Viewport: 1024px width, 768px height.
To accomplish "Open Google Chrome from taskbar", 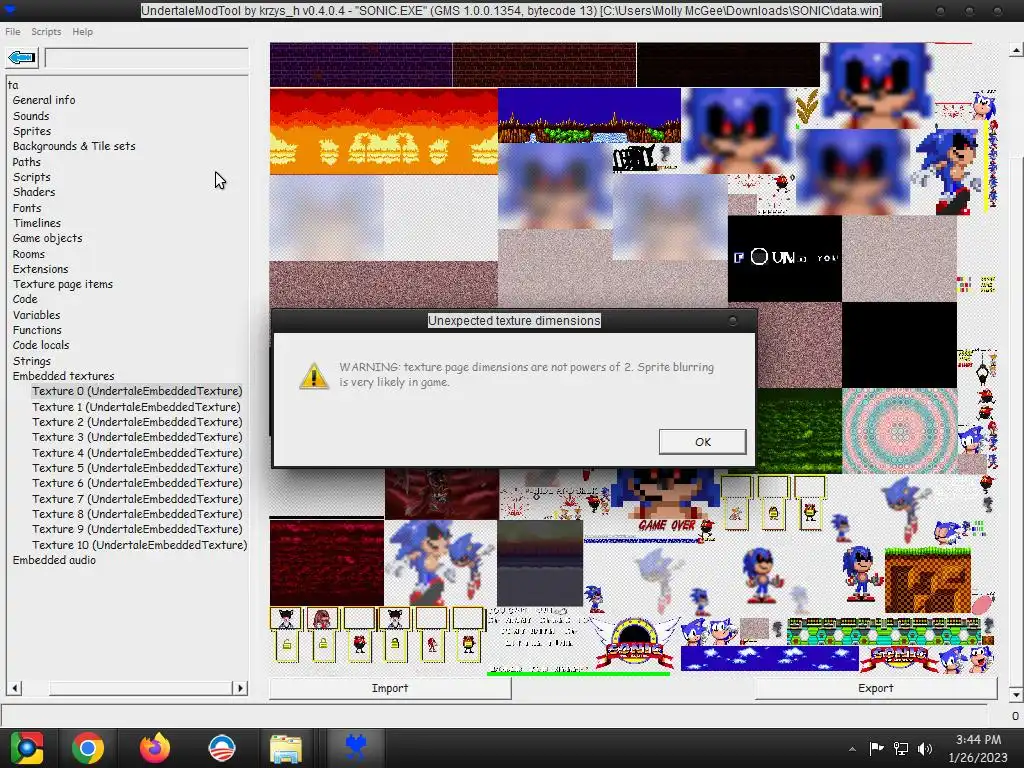I will (88, 748).
